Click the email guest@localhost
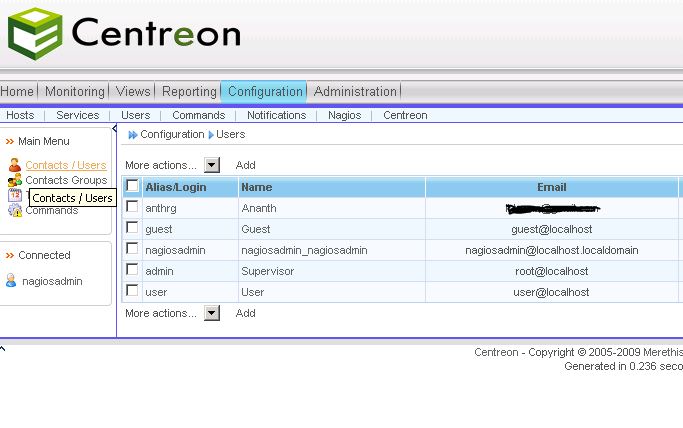This screenshot has height=428, width=683. (551, 229)
